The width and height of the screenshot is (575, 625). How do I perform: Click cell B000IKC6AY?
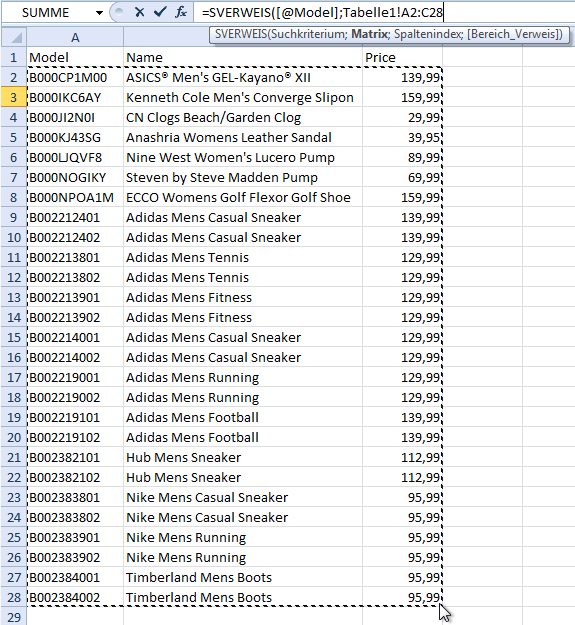click(x=75, y=97)
